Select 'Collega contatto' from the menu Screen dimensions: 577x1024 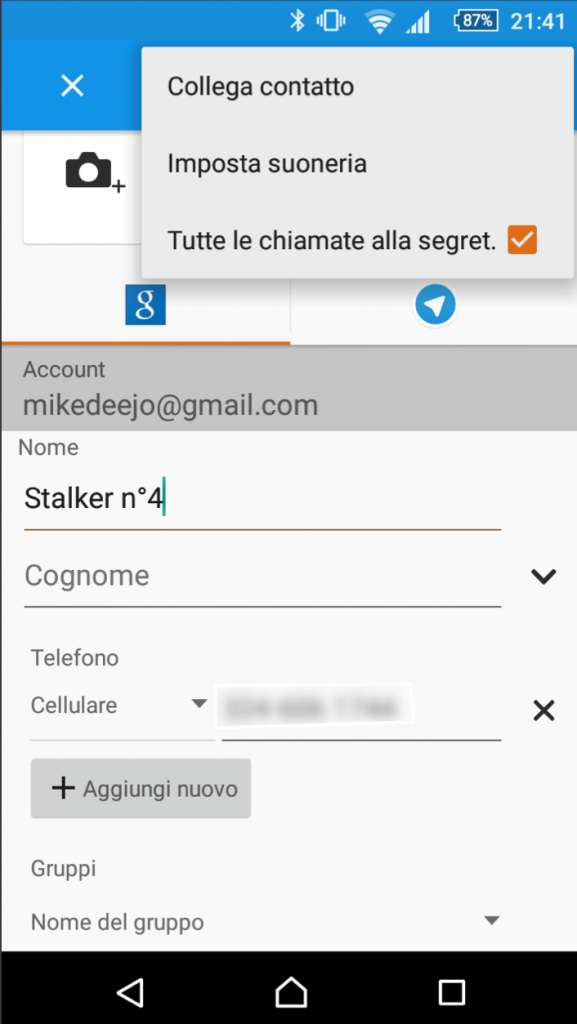click(258, 86)
